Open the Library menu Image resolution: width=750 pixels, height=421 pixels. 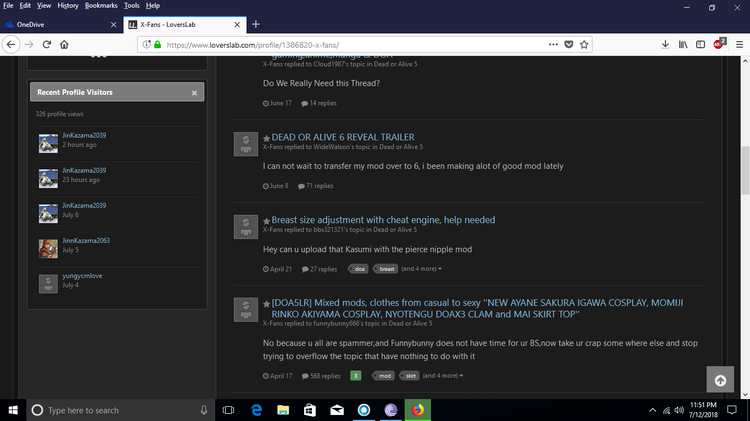click(683, 44)
